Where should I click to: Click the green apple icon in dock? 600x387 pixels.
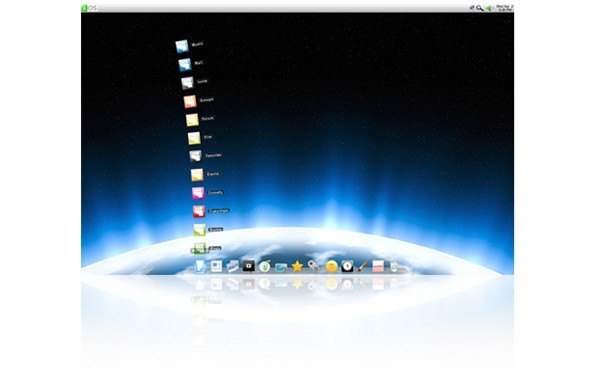(265, 266)
